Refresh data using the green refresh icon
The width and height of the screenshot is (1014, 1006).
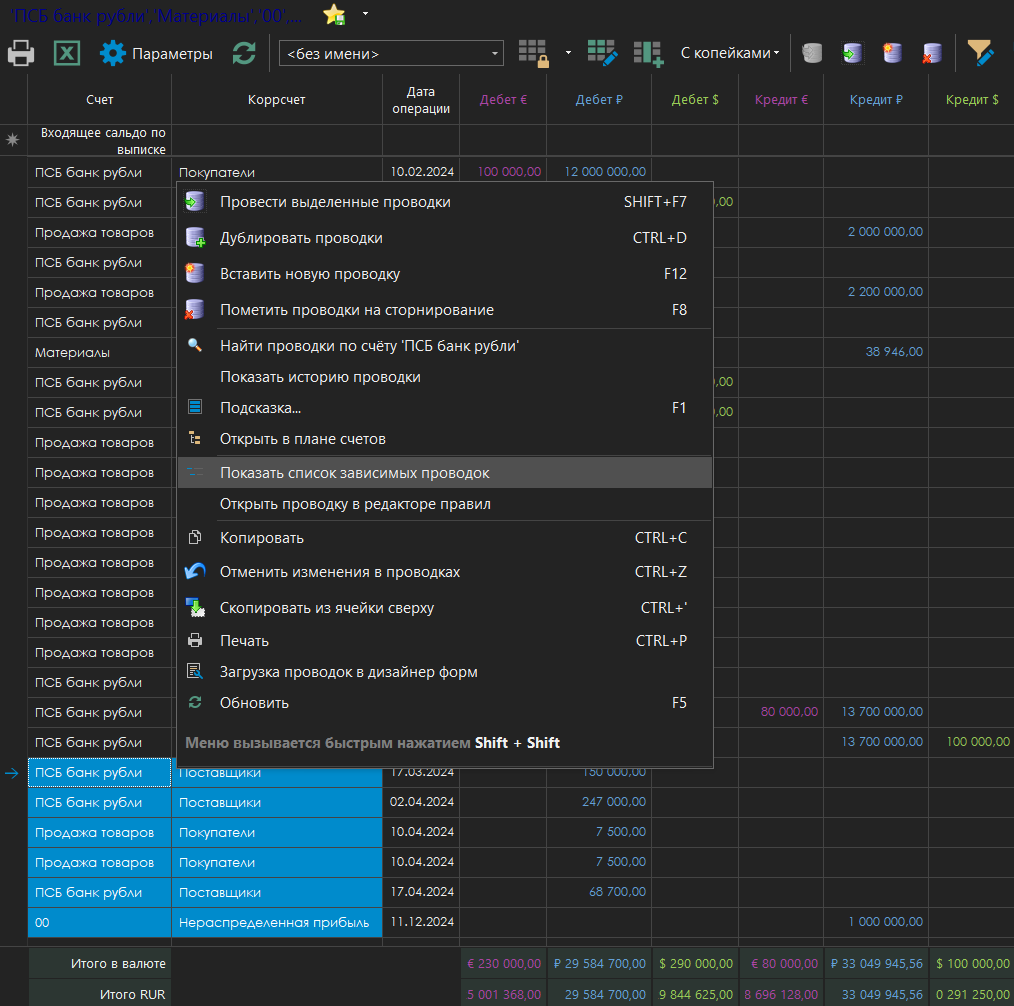(x=243, y=53)
